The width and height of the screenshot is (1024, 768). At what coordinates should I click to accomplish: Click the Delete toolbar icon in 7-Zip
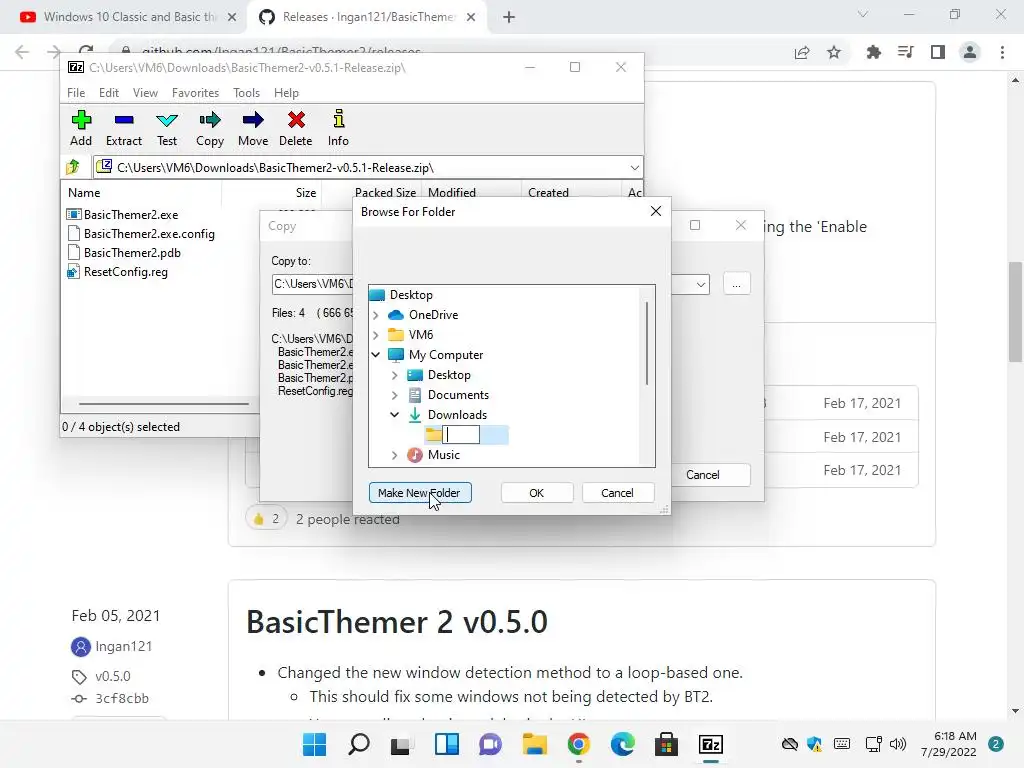(x=296, y=128)
